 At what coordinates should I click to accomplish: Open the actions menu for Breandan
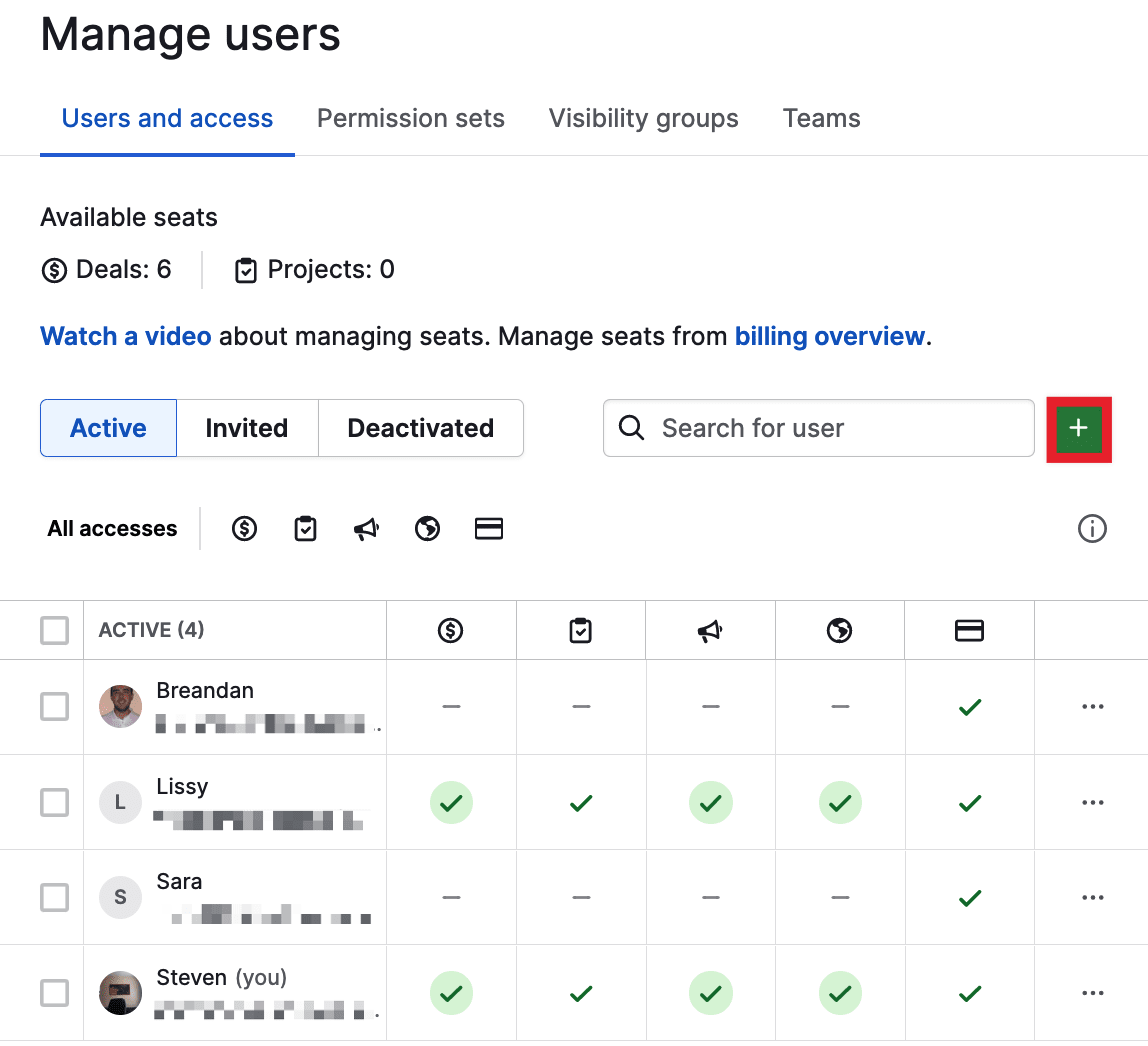pos(1092,706)
